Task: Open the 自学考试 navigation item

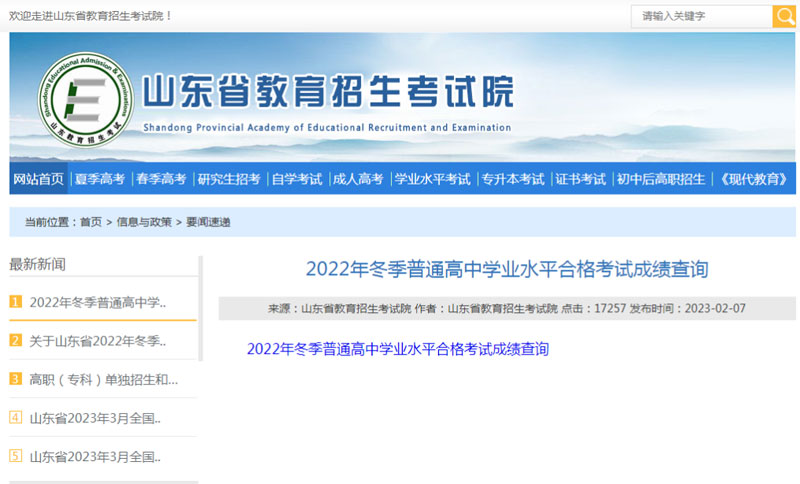Action: [297, 179]
